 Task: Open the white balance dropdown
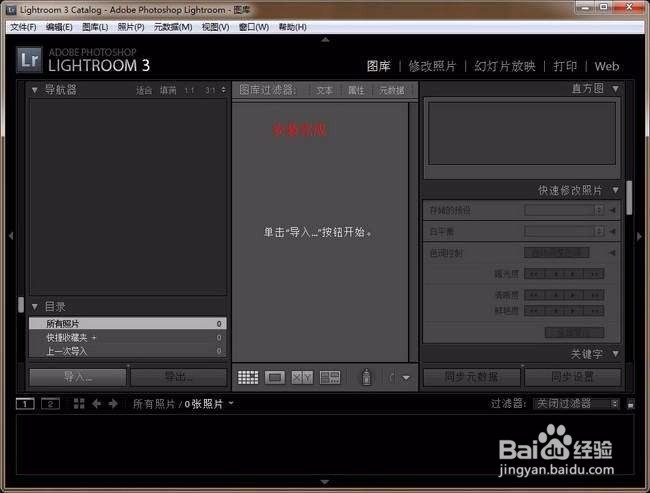pyautogui.click(x=564, y=231)
